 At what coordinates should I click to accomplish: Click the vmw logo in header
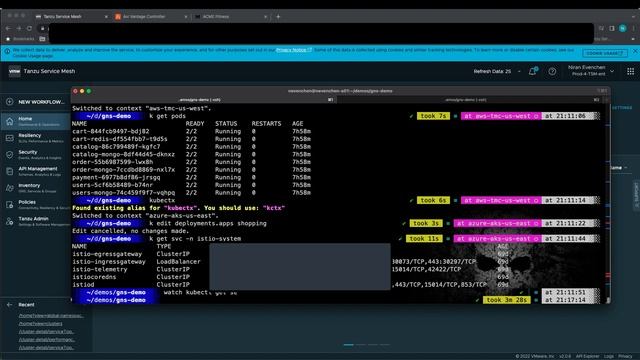tap(14, 71)
